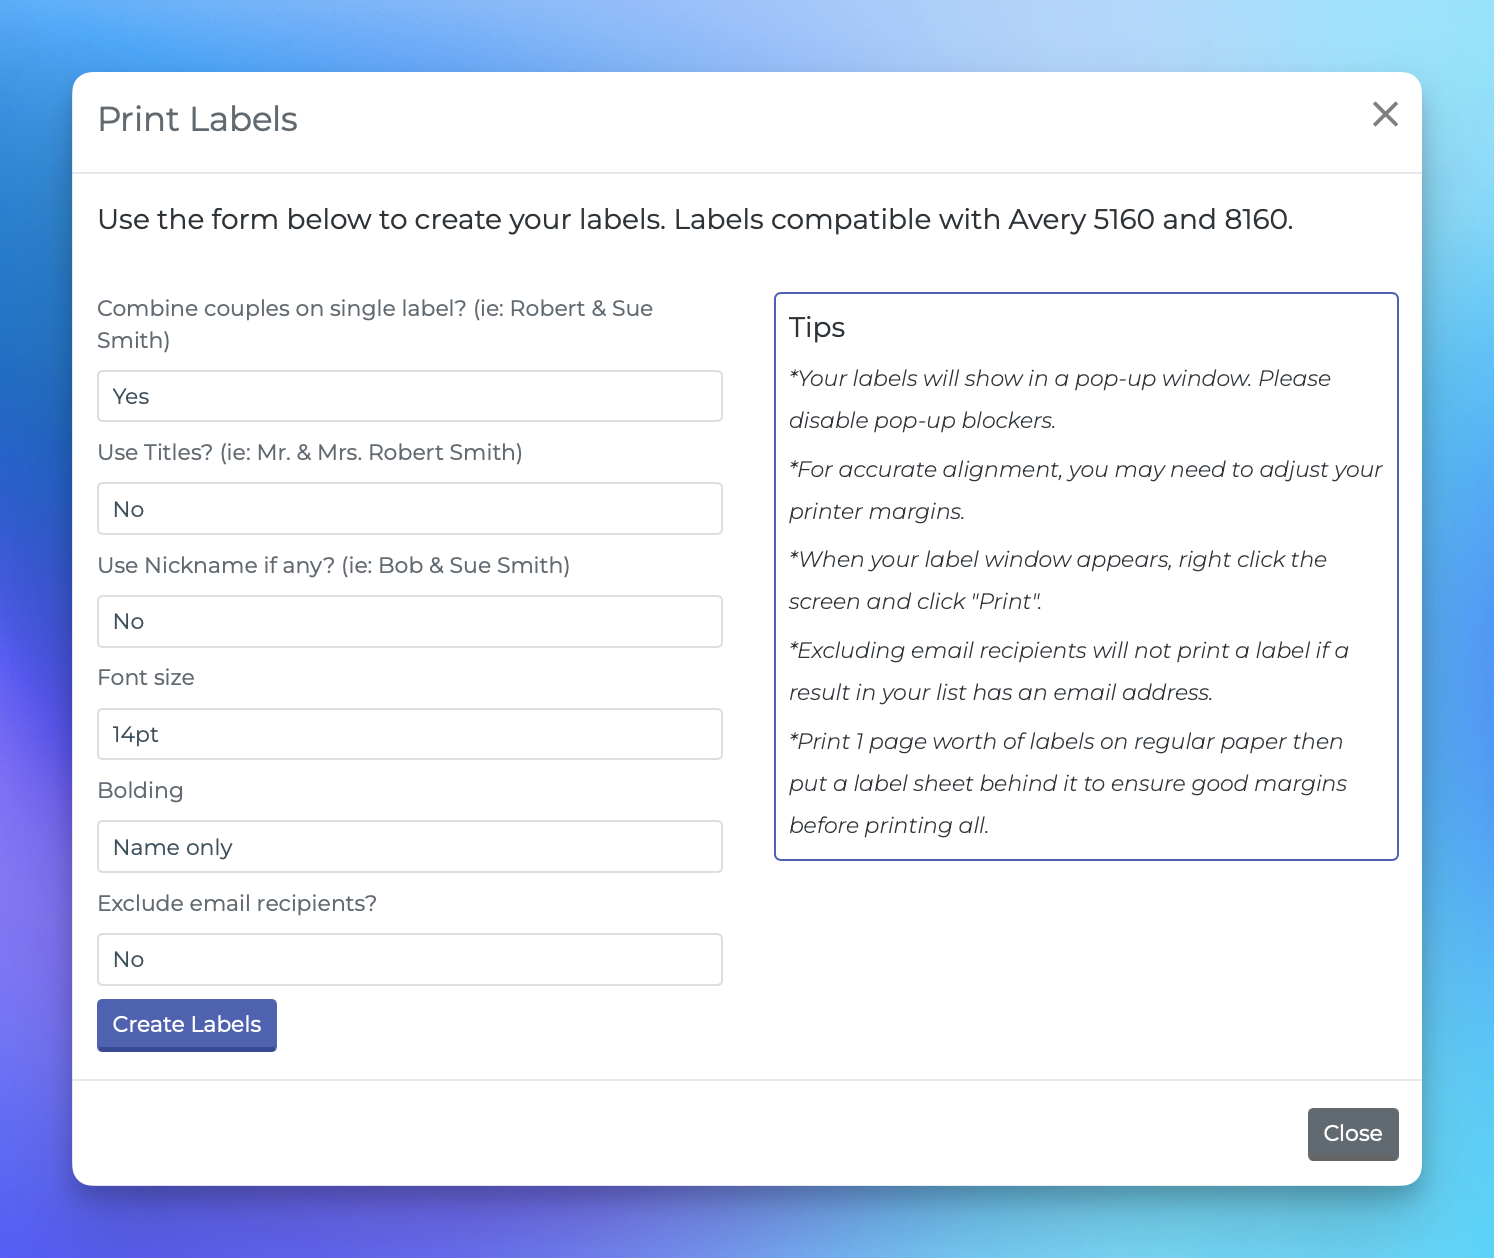Open the Combine couples dropdown showing Yes
Screen dimensions: 1494x1258
click(x=410, y=396)
